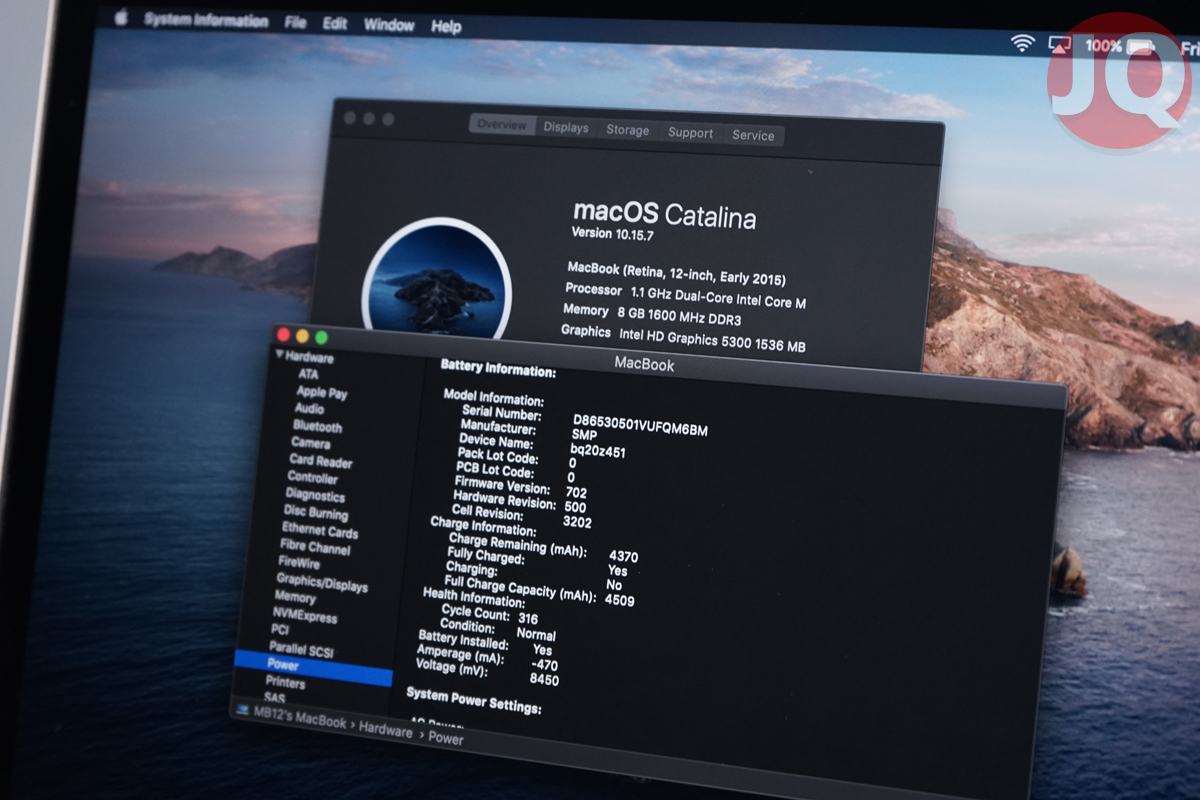The image size is (1200, 800).
Task: Collapse the Hardware section triangle
Action: (281, 355)
